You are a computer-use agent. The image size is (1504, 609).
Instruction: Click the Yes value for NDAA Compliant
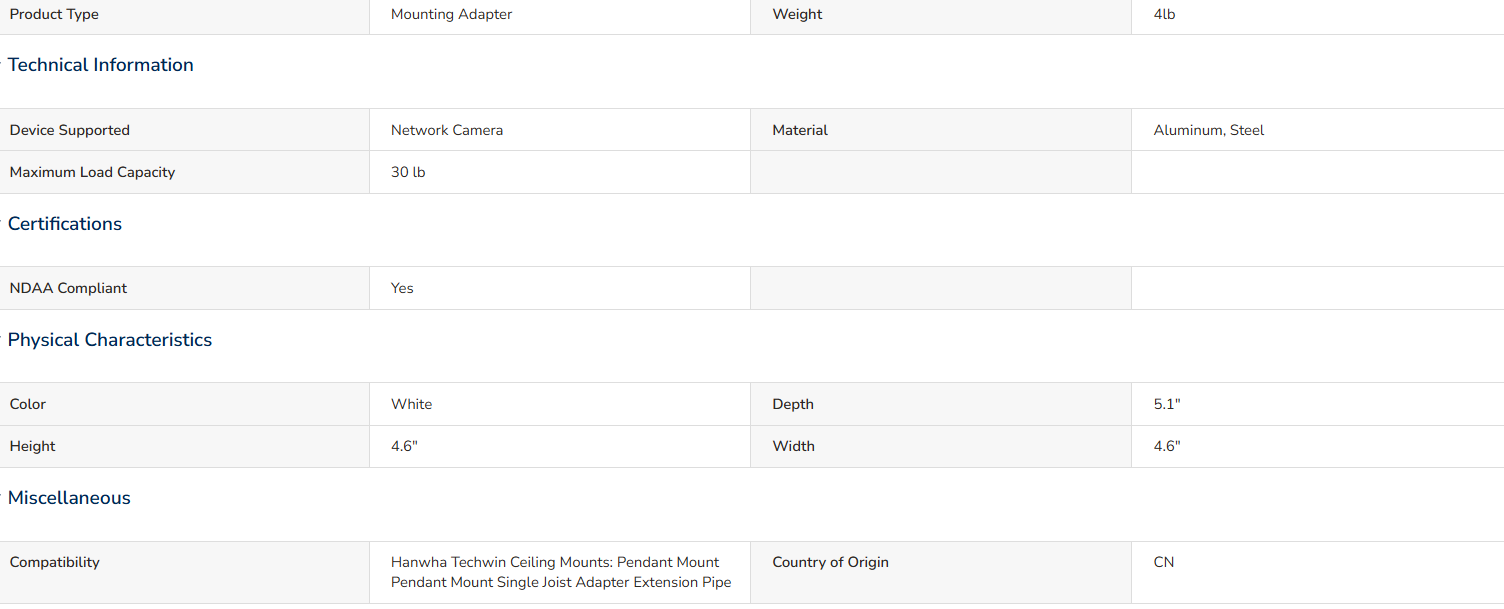(402, 288)
